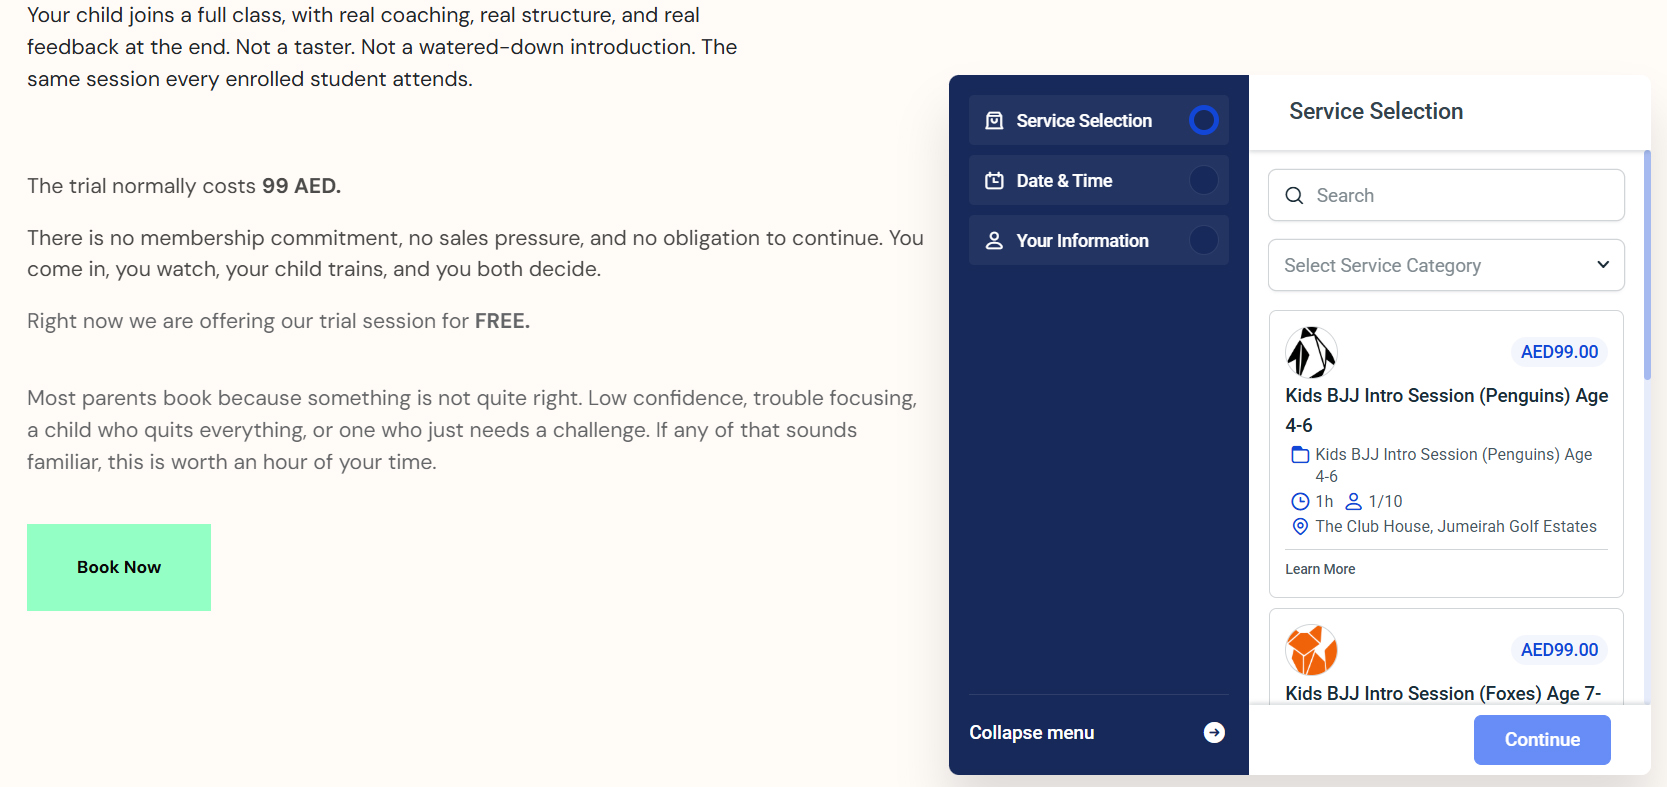Toggle the Service Selection step circle
1667x787 pixels.
coord(1204,120)
